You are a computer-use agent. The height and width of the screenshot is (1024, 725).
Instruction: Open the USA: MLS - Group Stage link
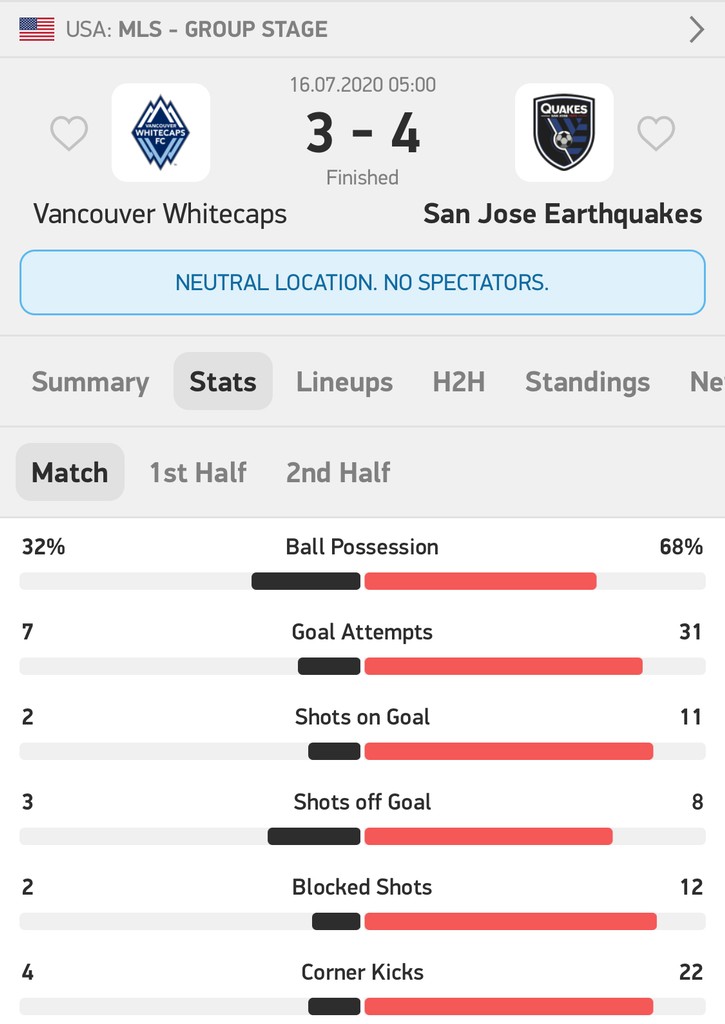197,29
